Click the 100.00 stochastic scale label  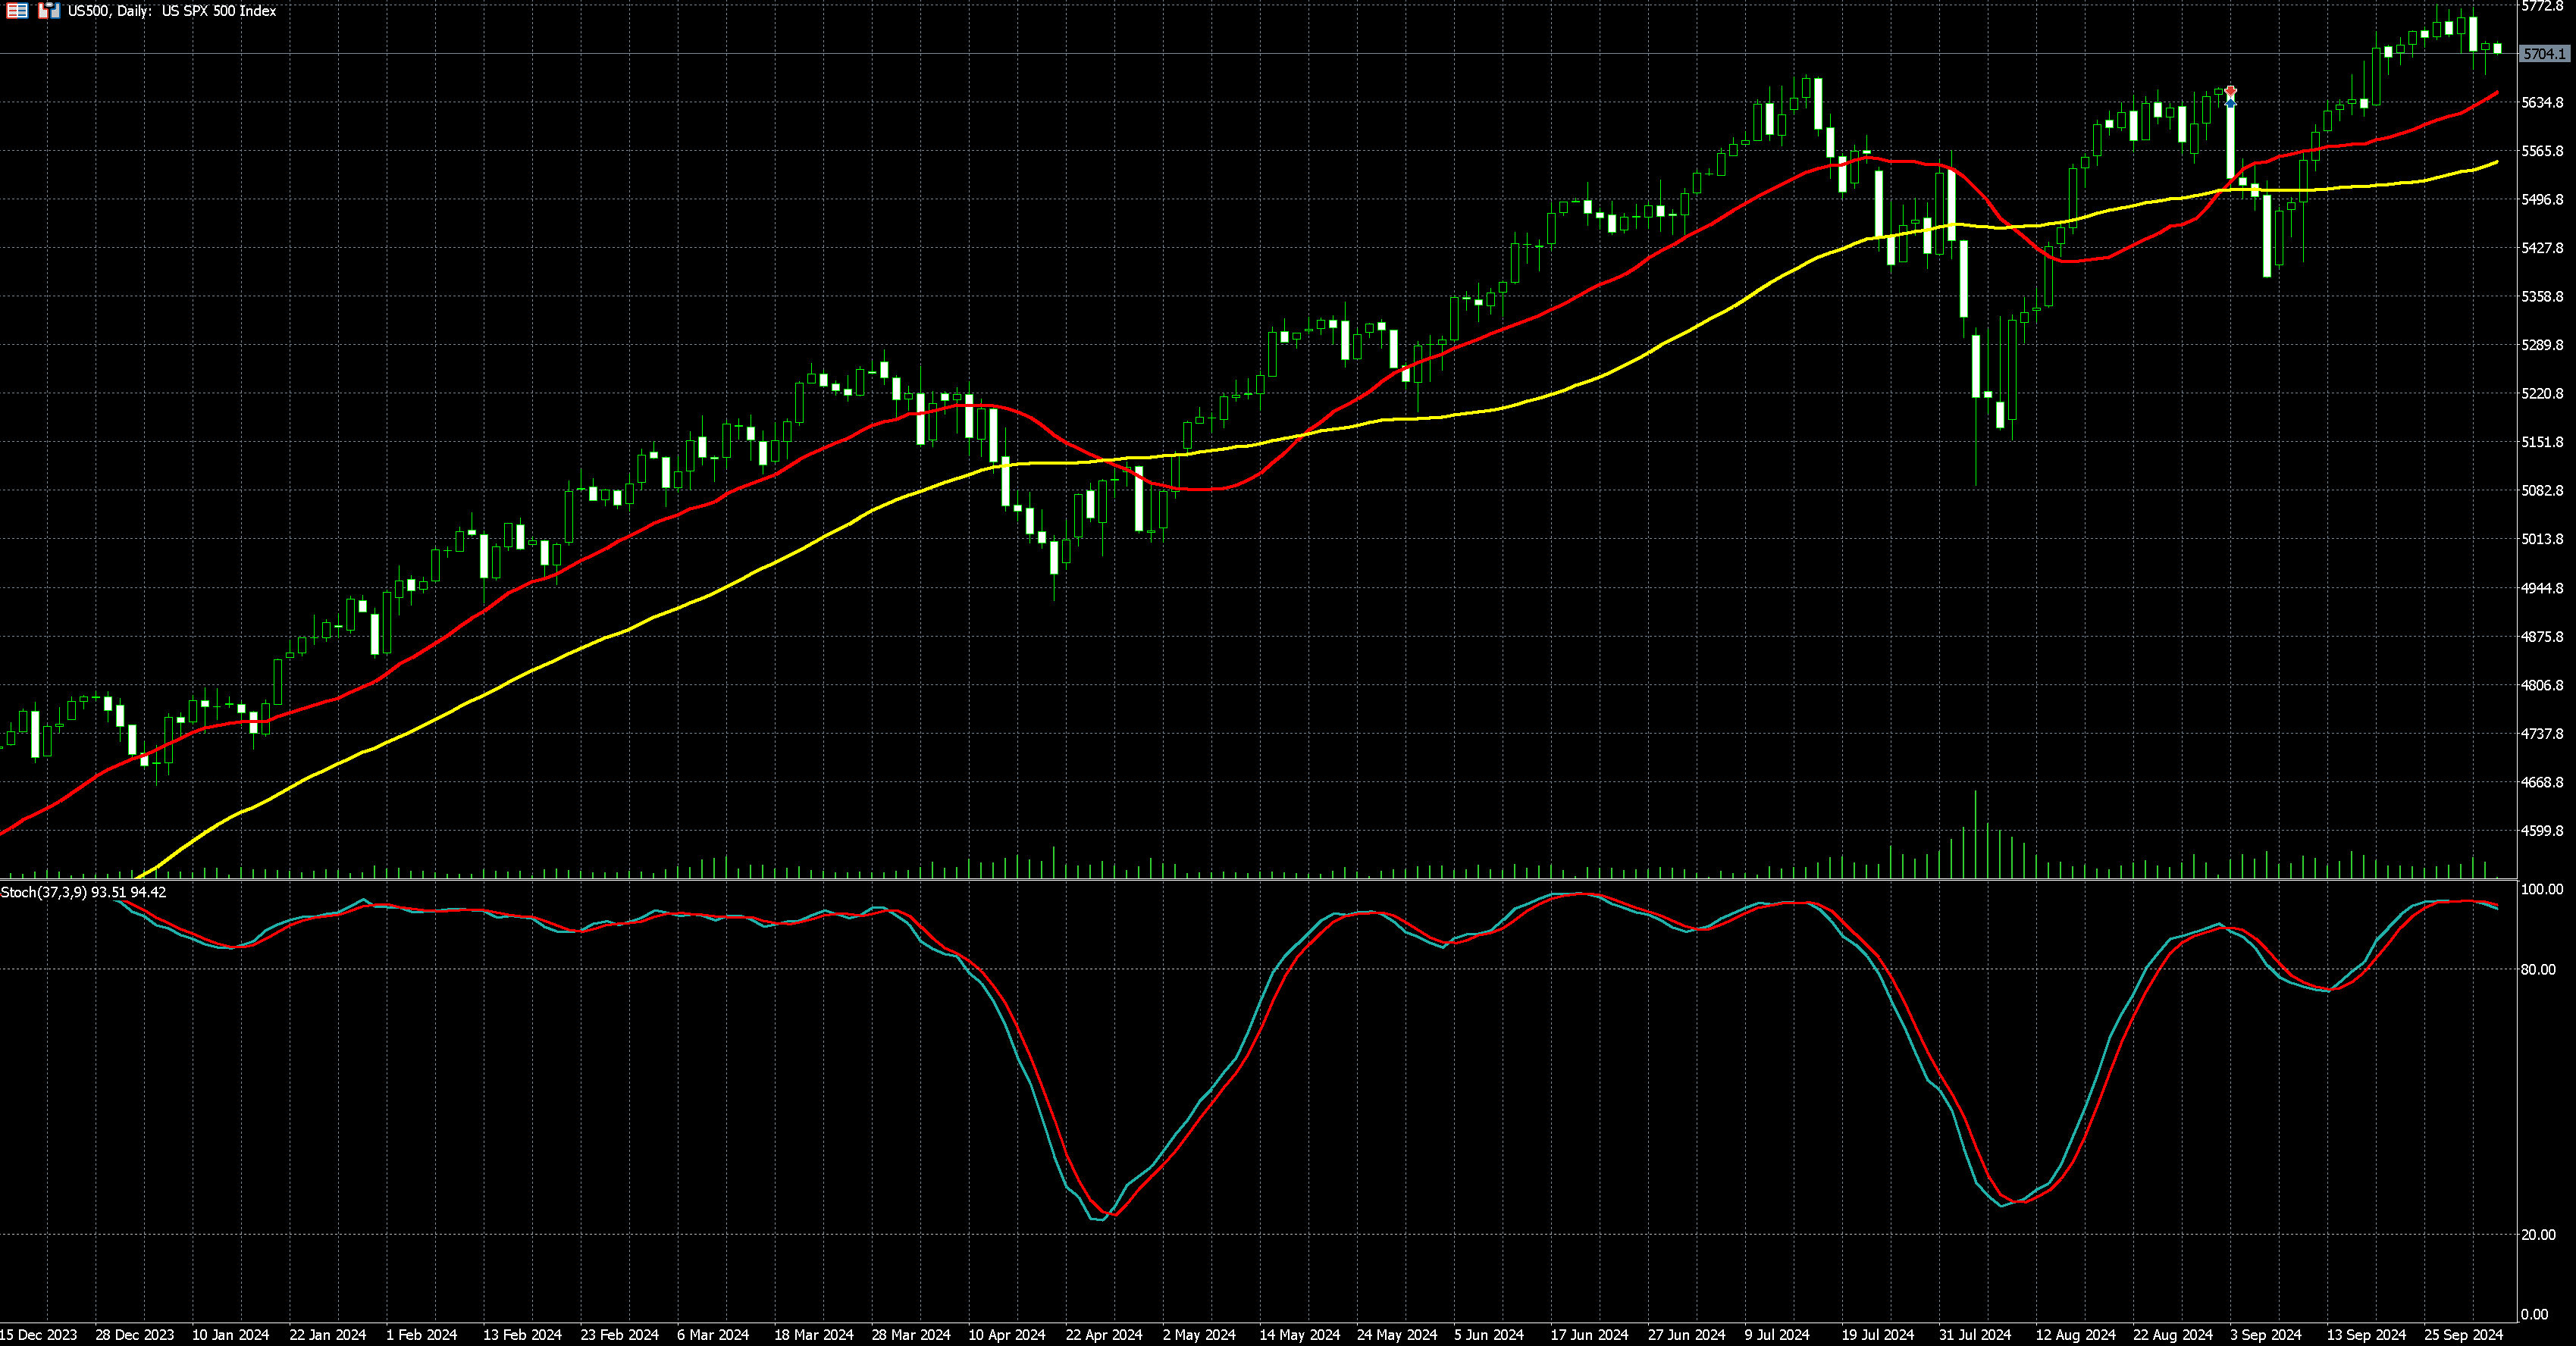point(2541,889)
